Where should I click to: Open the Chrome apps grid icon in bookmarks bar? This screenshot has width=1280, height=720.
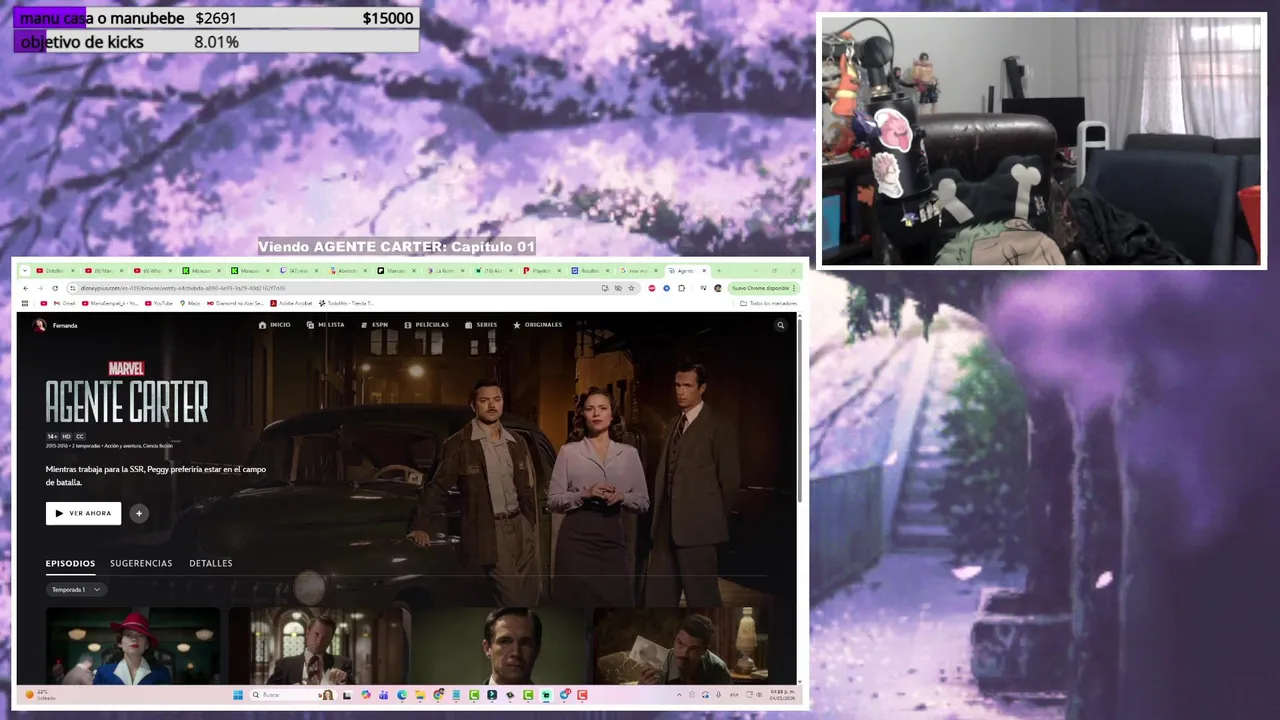tap(25, 303)
